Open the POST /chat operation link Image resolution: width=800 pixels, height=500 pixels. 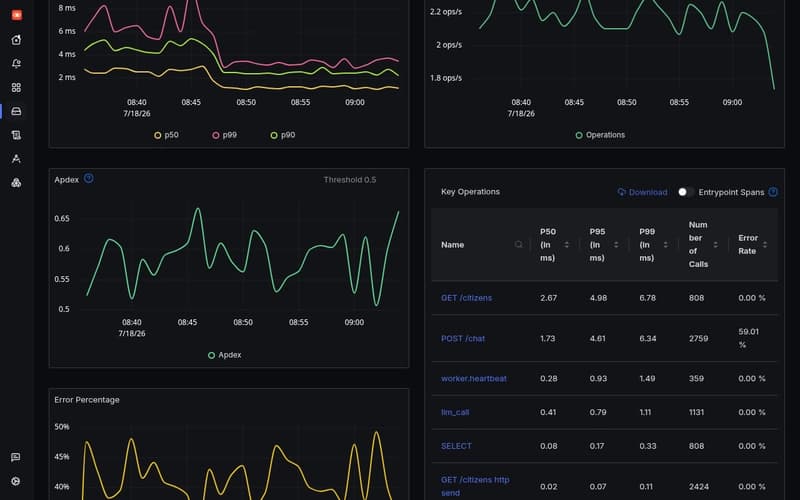click(463, 339)
